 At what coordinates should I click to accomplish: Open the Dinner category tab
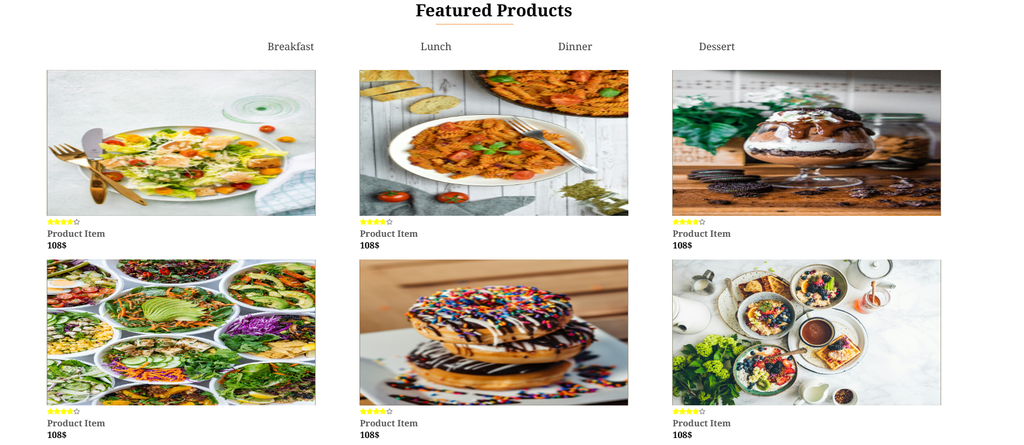pos(575,47)
